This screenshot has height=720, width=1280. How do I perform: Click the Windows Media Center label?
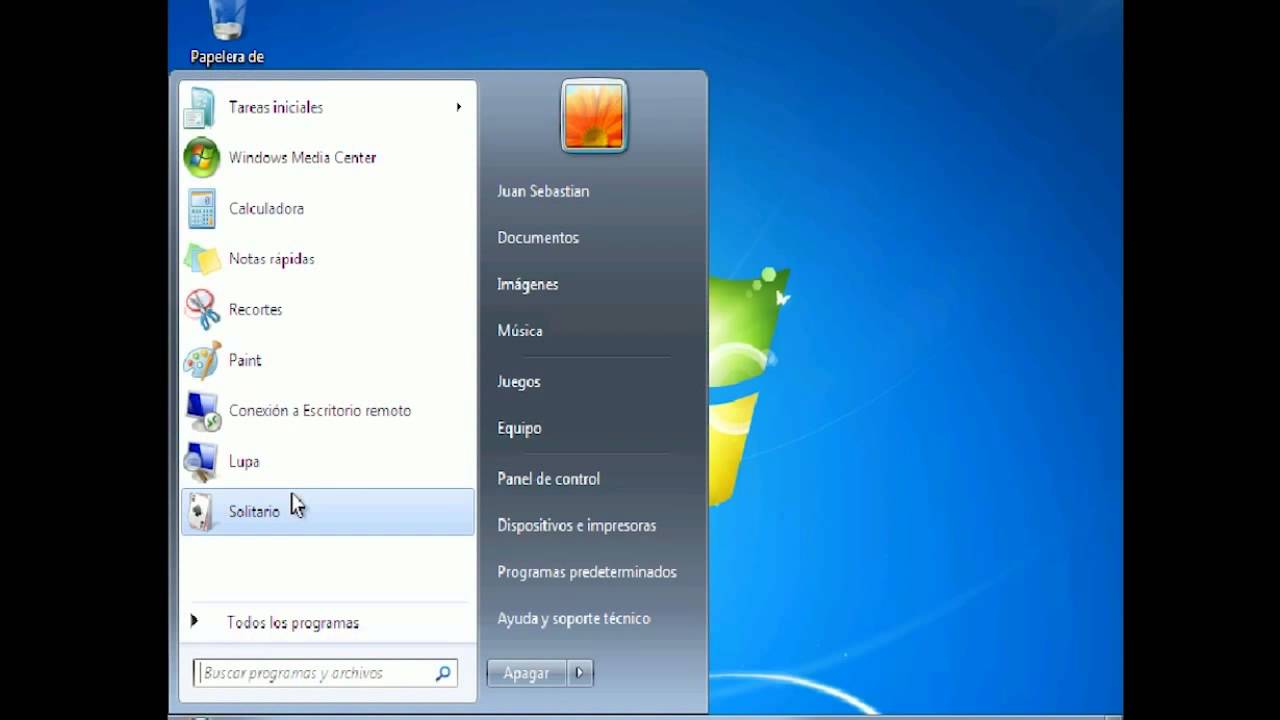(x=303, y=158)
